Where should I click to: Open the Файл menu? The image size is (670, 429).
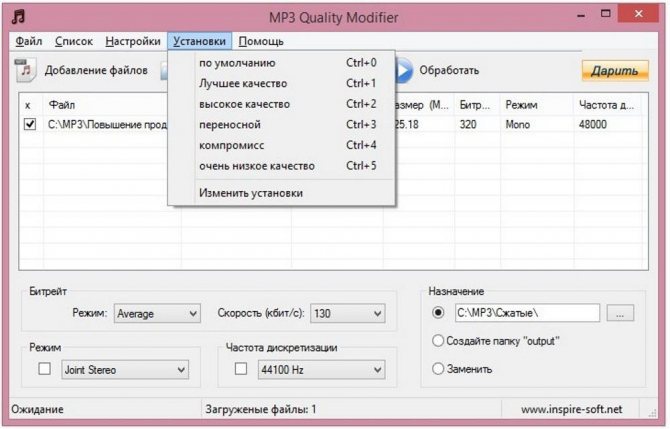pos(29,41)
